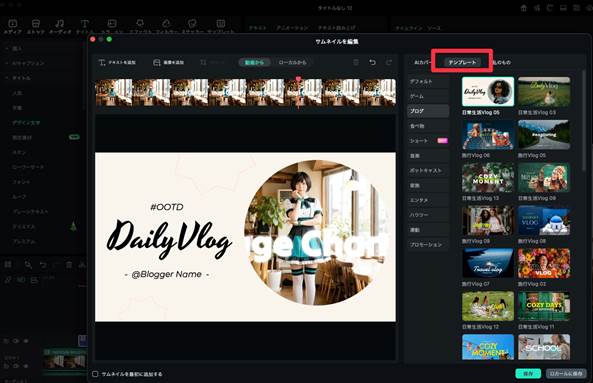Click the green 保存 (Save) button
593x383 pixels.
[x=528, y=374]
